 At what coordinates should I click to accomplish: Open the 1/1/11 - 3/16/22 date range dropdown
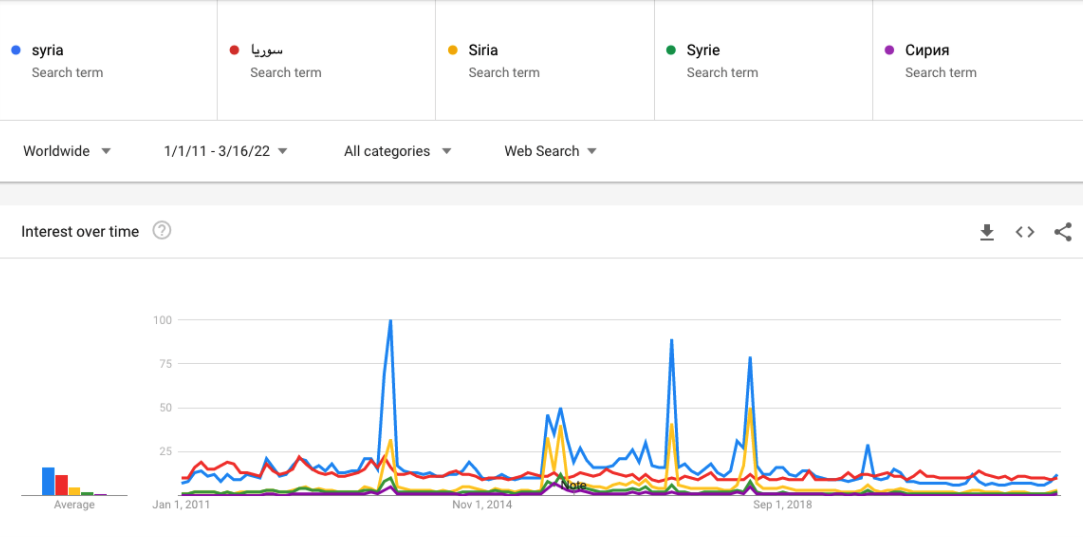(x=225, y=151)
